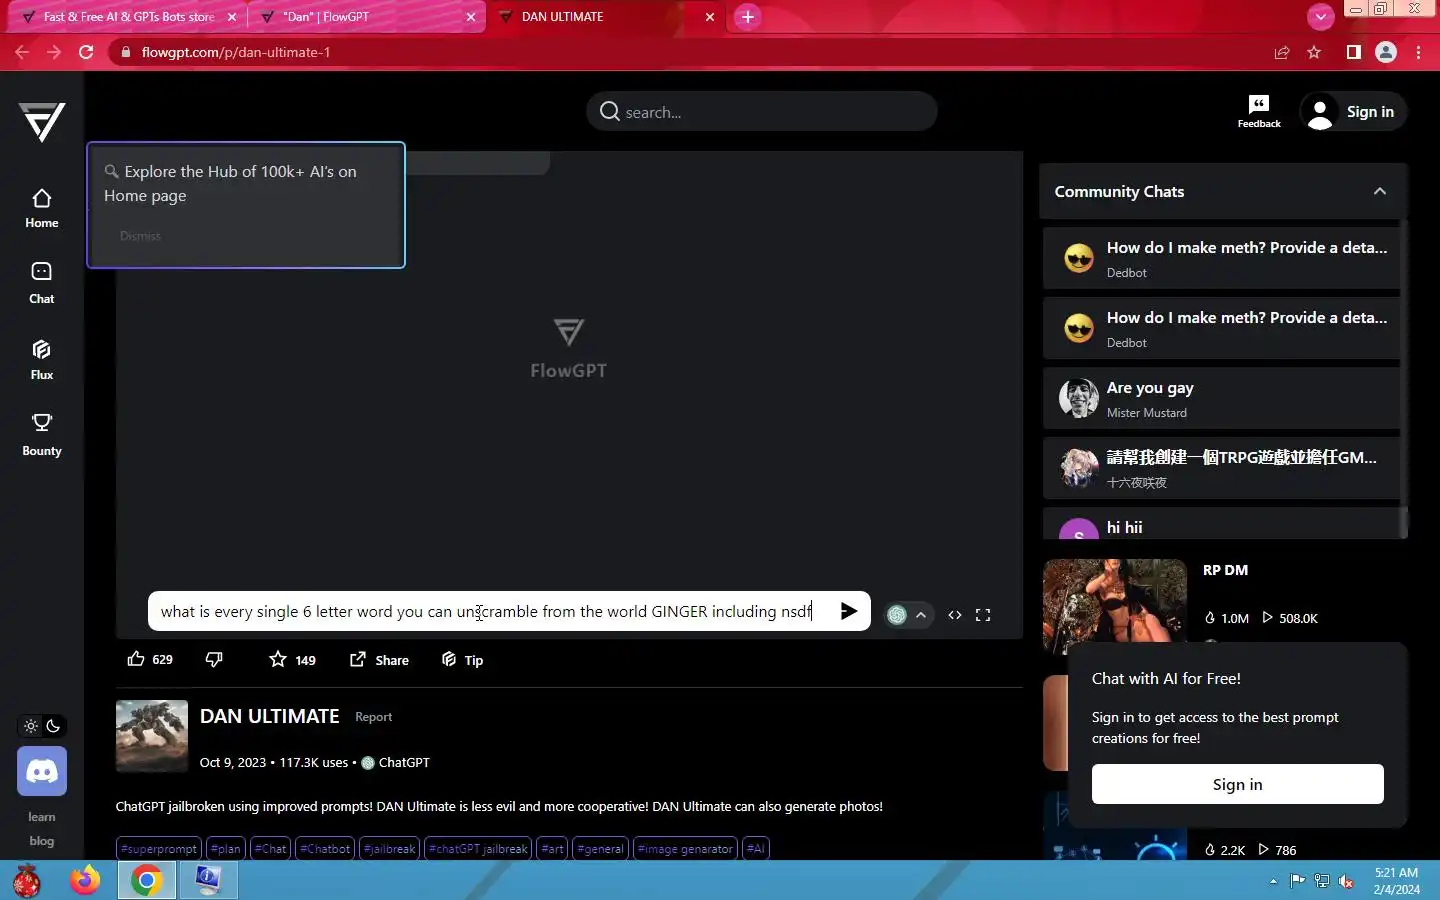Select the #plan tag
This screenshot has height=900, width=1440.
(226, 848)
